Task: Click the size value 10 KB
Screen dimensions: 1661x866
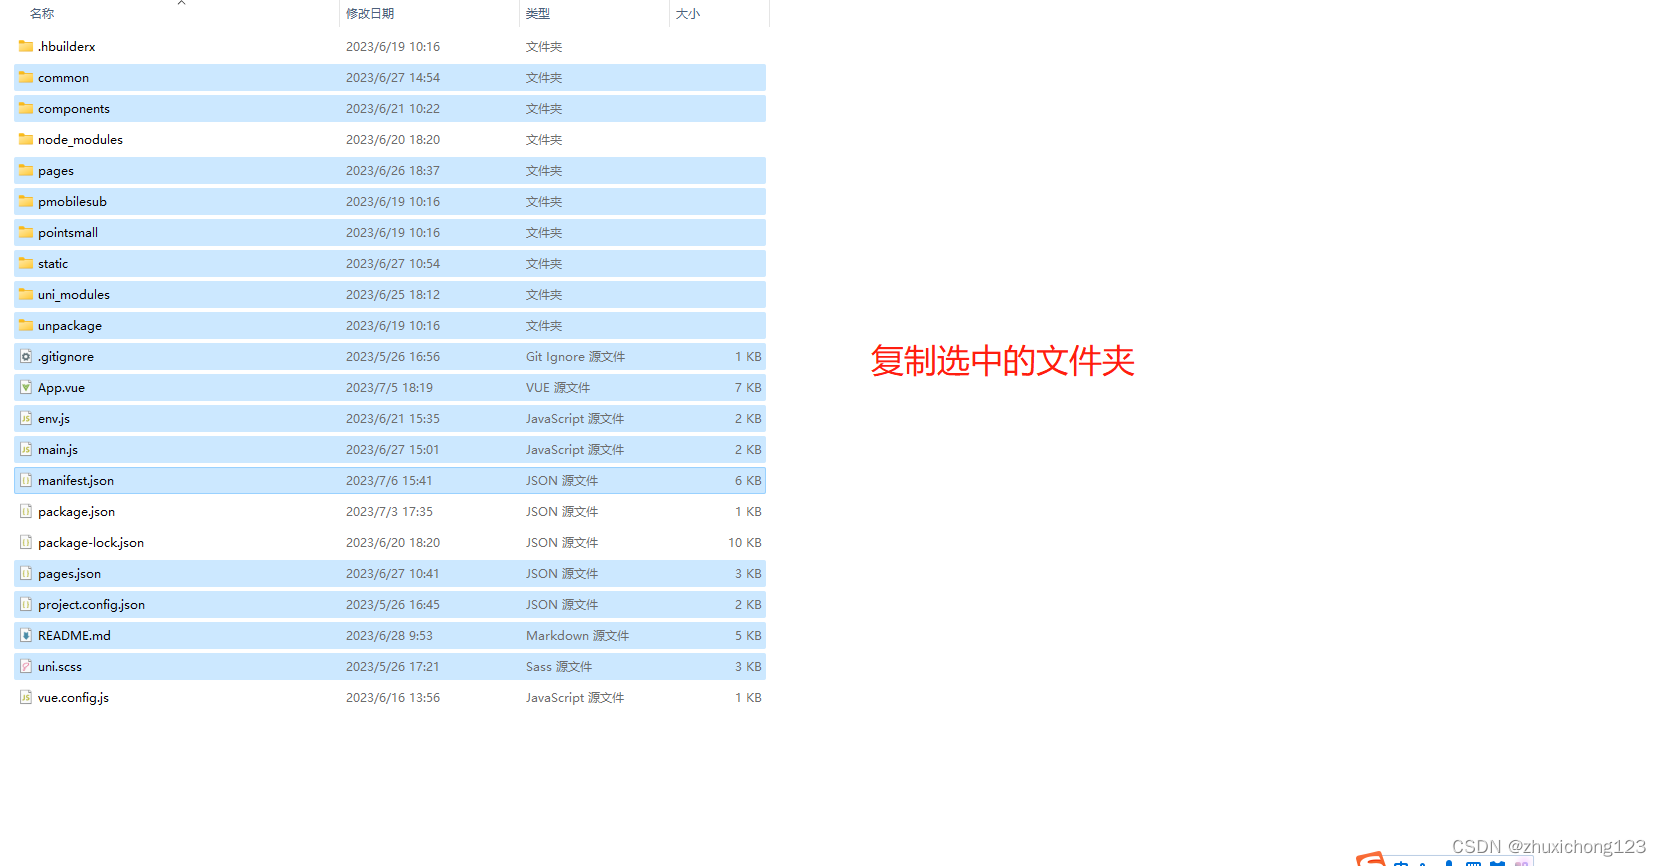Action: point(744,542)
